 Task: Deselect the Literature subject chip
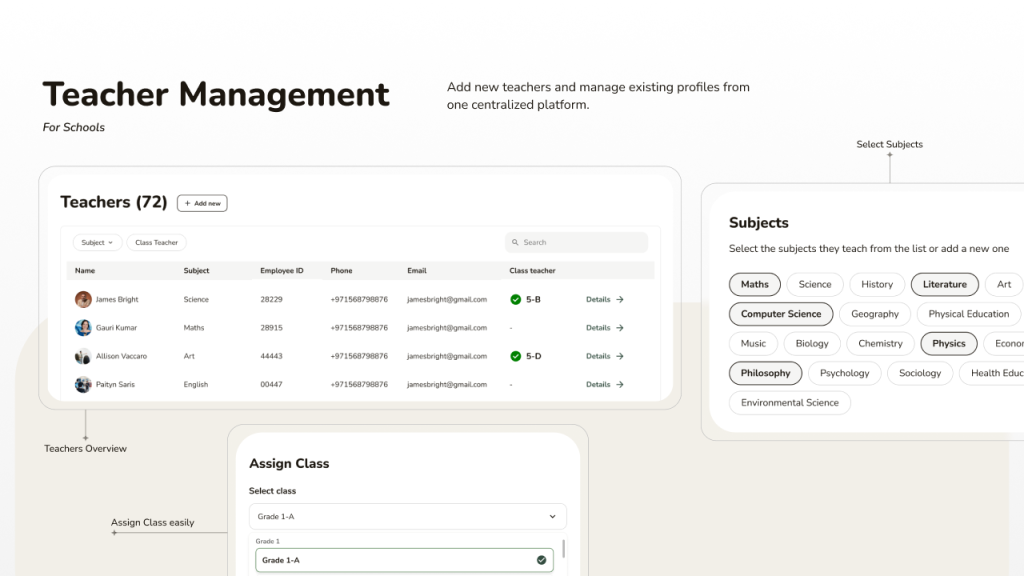tap(944, 284)
